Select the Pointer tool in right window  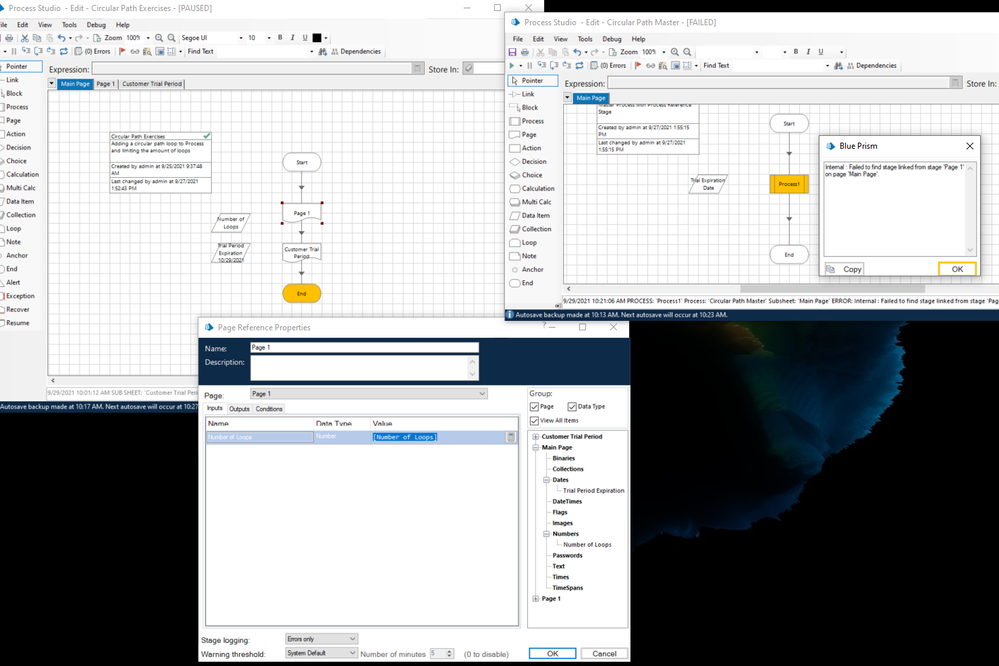pos(531,80)
